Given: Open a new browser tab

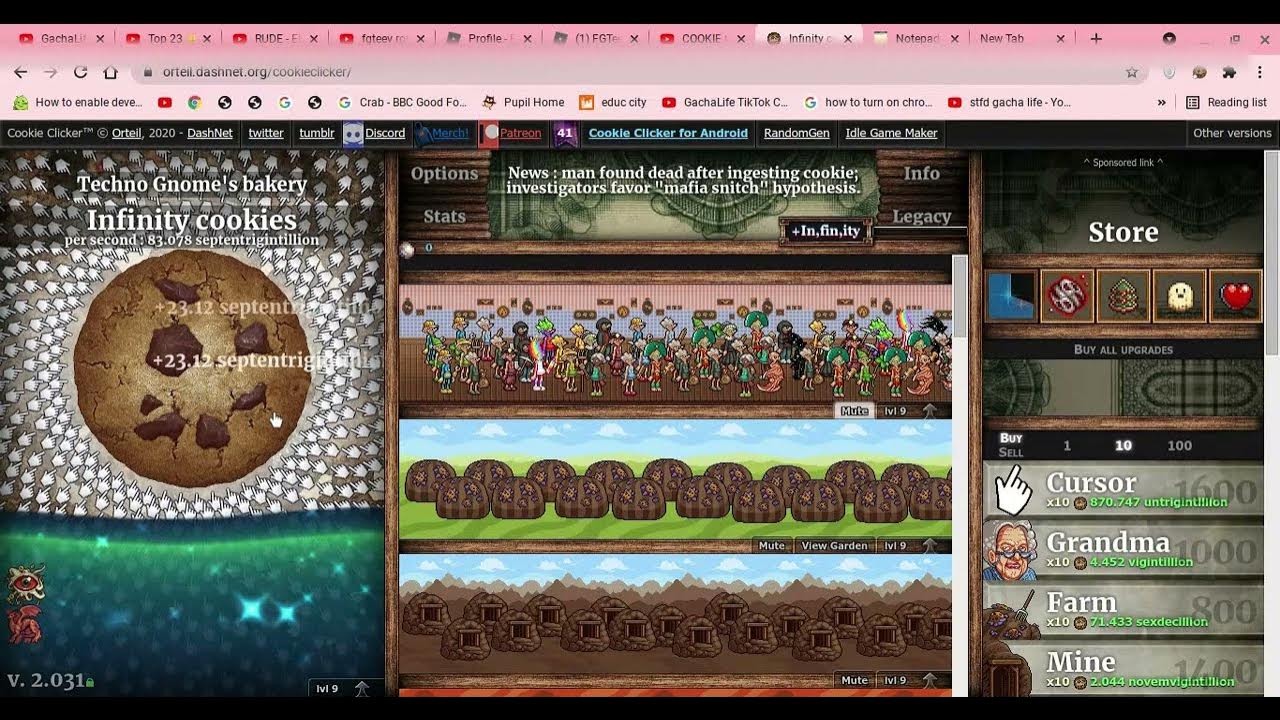Looking at the screenshot, I should pyautogui.click(x=1096, y=38).
